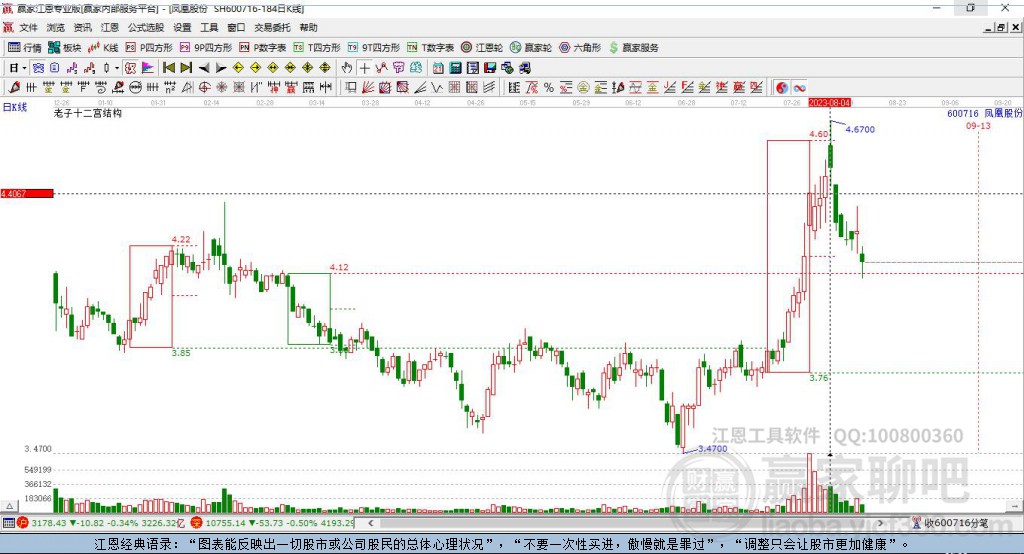Open the 窗口 menu
Viewport: 1024px width, 554px height.
point(236,27)
